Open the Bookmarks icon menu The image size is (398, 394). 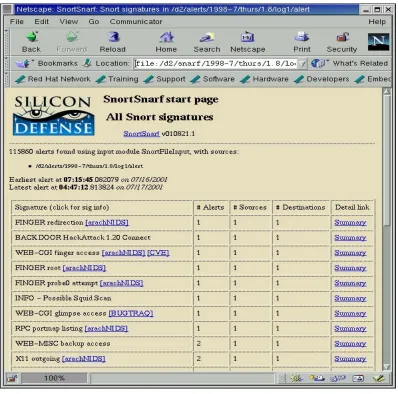[x=23, y=63]
